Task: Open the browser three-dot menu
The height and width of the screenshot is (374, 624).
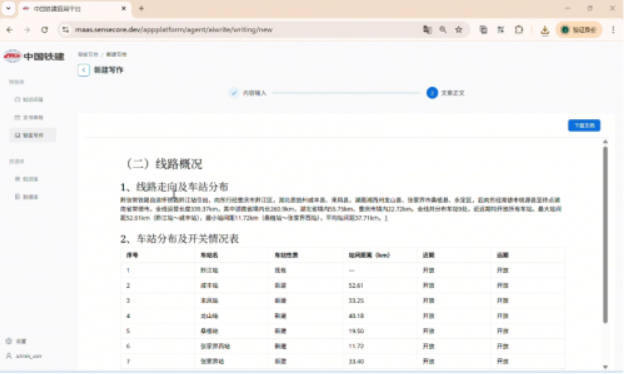Action: 613,29
